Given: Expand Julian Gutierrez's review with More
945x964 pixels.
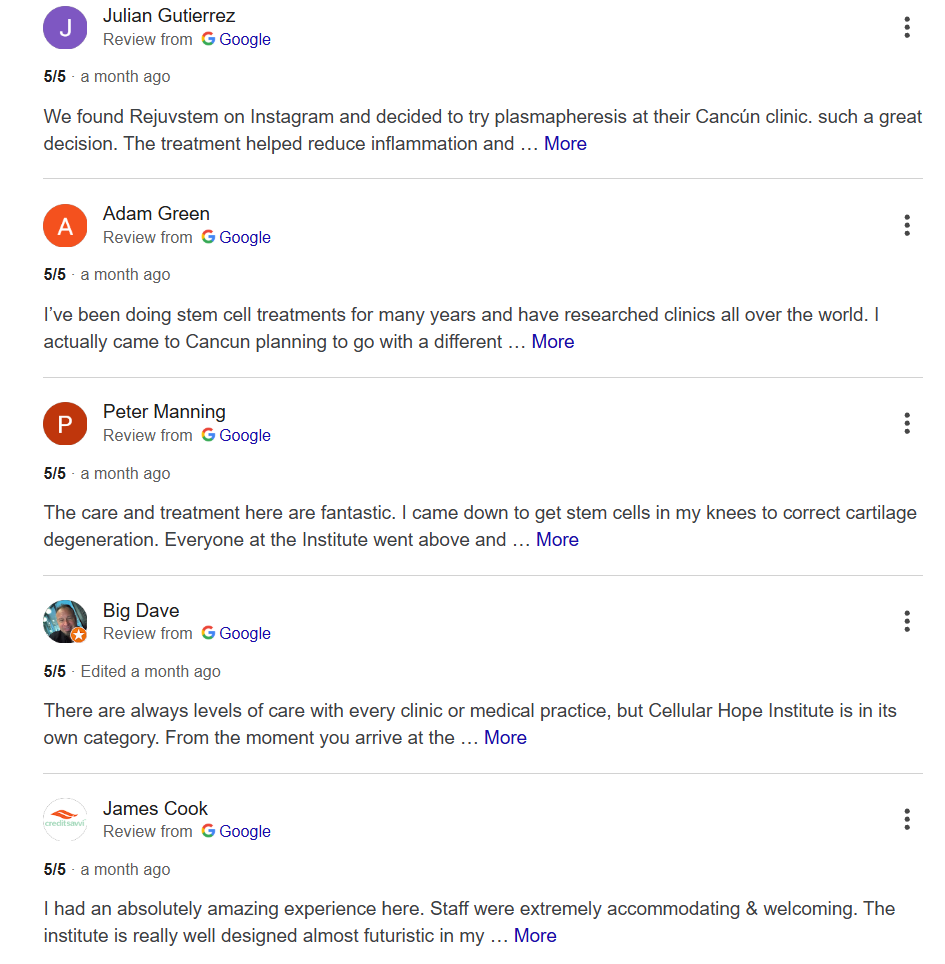Looking at the screenshot, I should (x=565, y=143).
